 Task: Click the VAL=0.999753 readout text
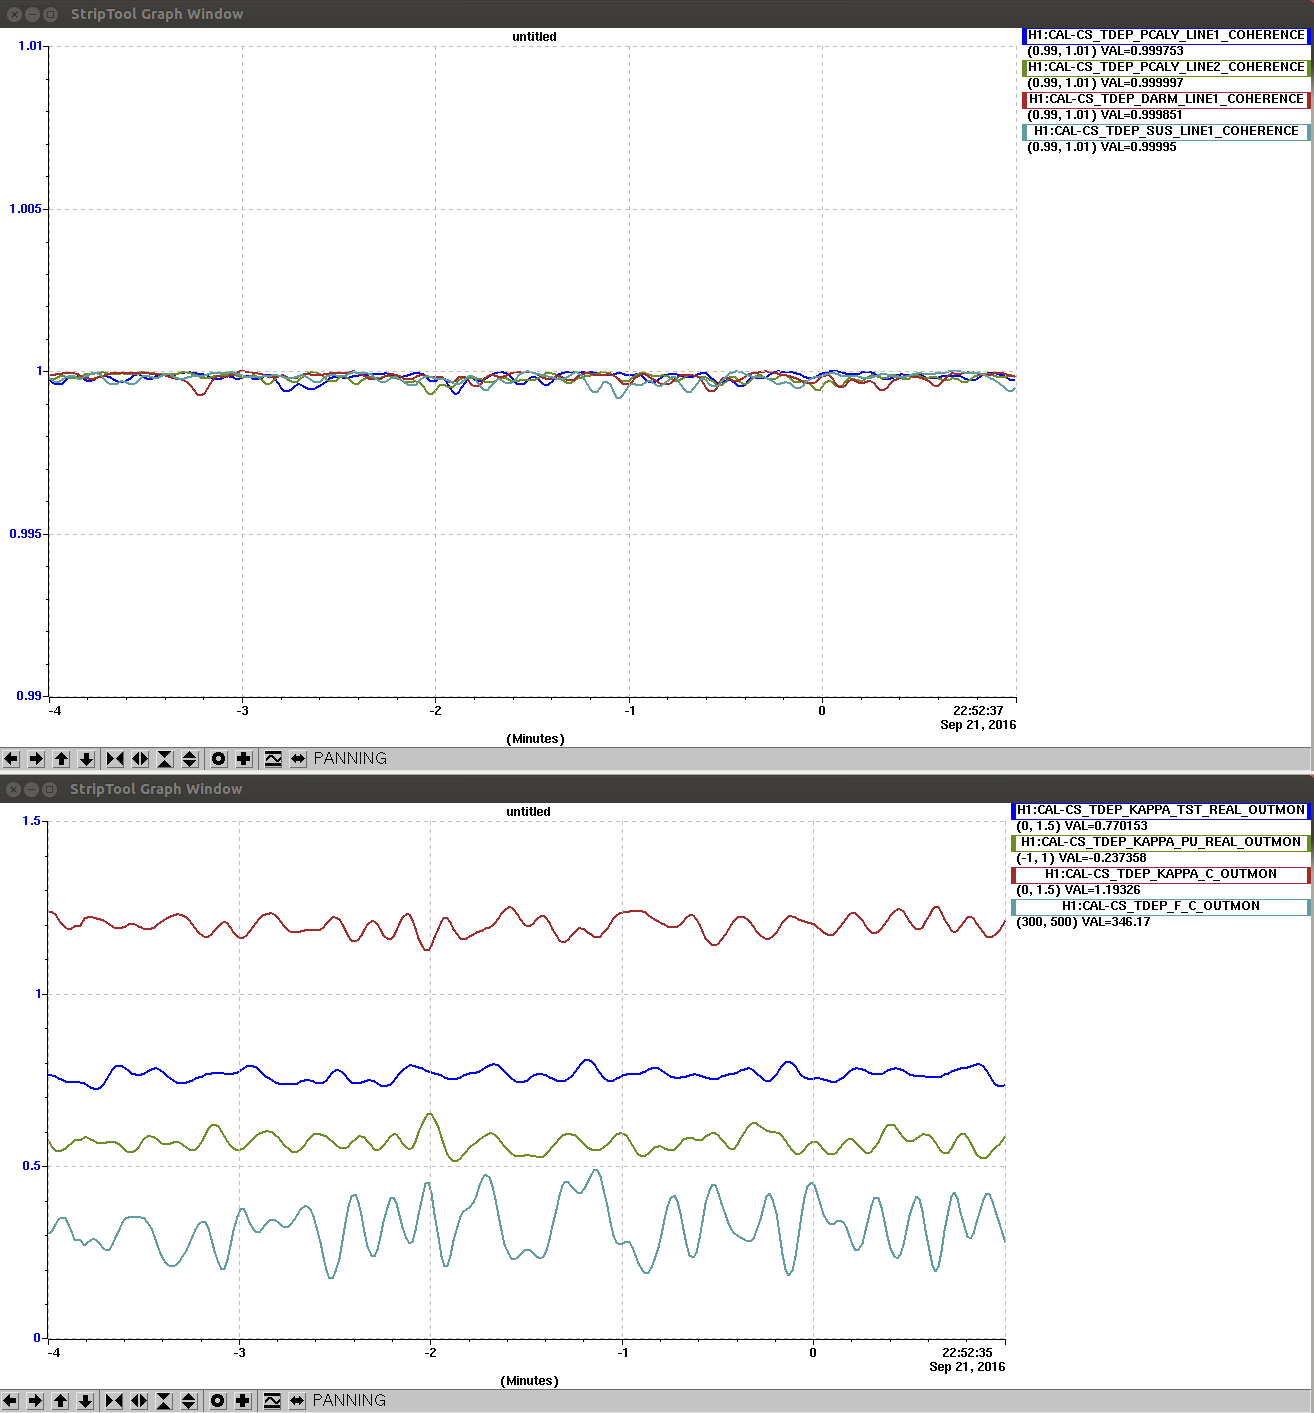(x=1142, y=51)
